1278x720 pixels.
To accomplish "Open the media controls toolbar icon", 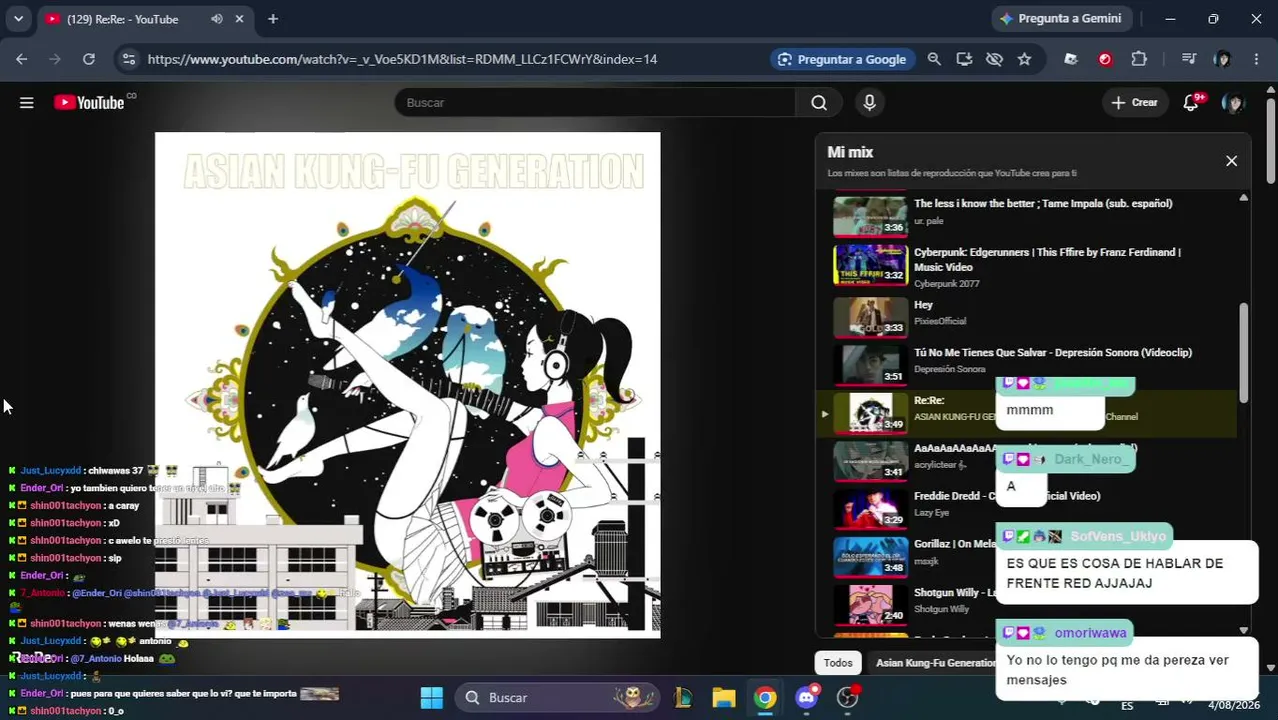I will point(1188,59).
